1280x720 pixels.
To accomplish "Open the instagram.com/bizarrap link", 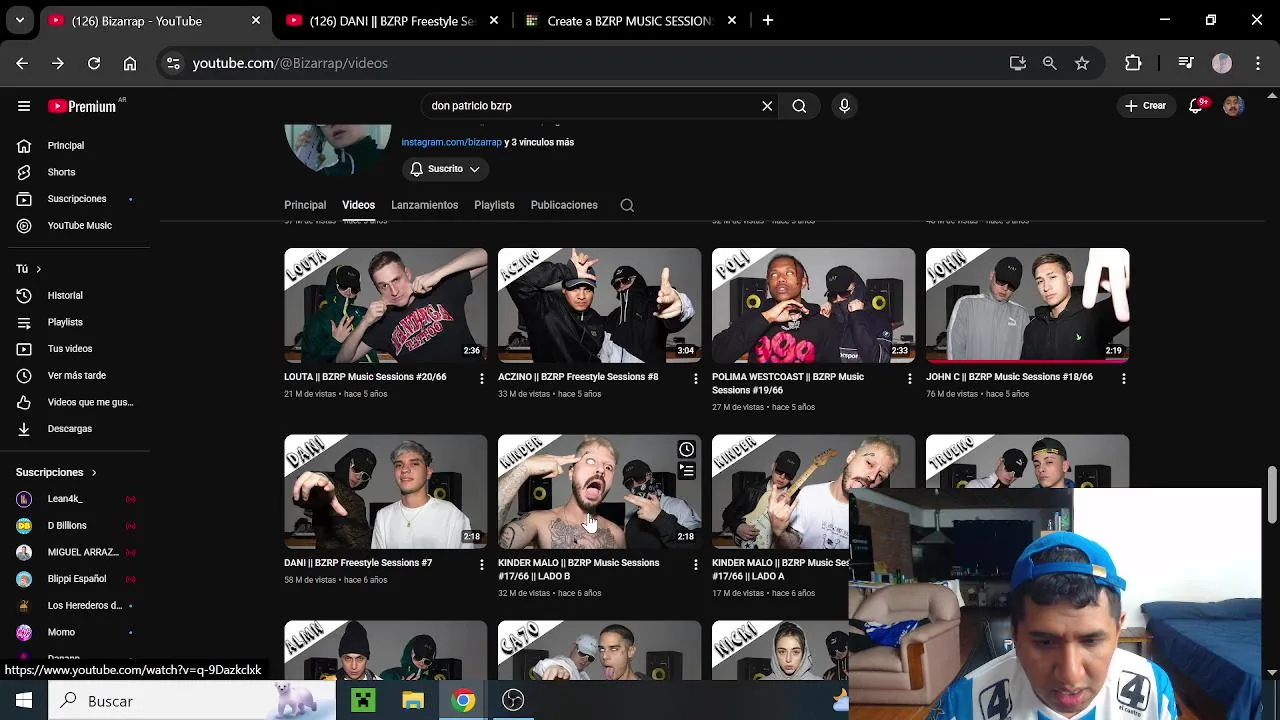I will 452,142.
